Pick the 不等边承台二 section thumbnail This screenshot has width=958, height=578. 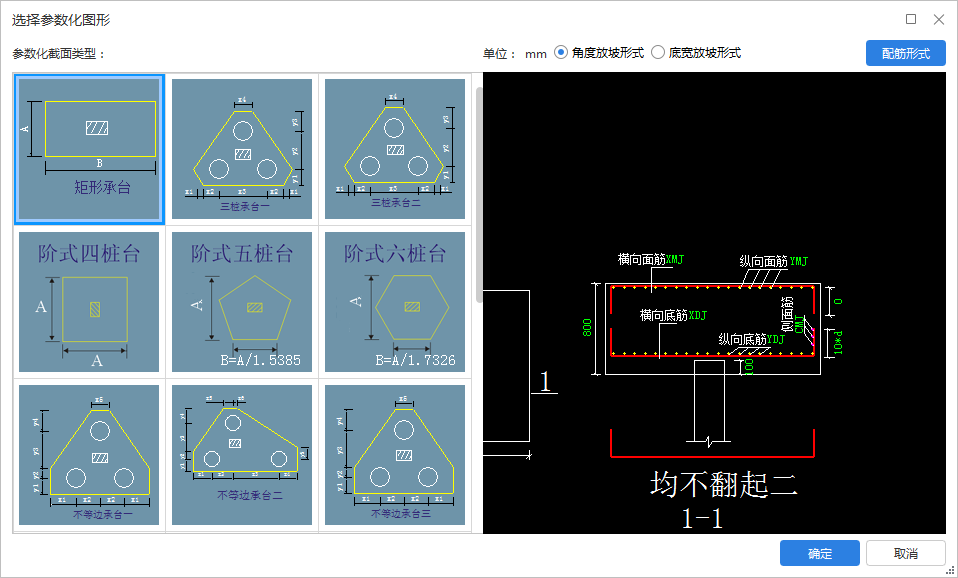tap(242, 455)
